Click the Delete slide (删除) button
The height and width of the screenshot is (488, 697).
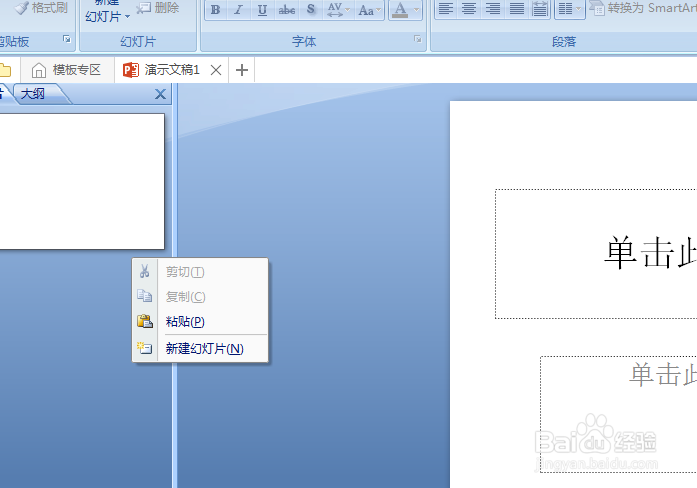[158, 8]
